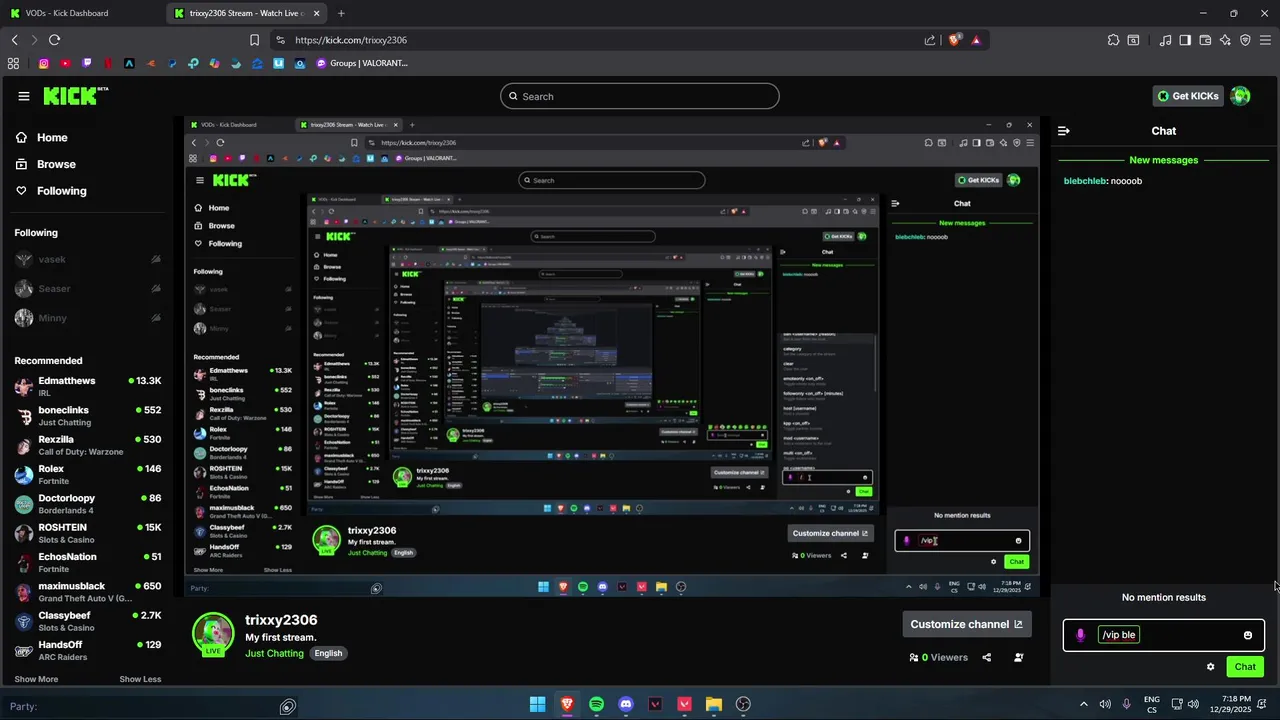The width and height of the screenshot is (1280, 720).
Task: Open the YouTube bookmark
Action: click(65, 63)
